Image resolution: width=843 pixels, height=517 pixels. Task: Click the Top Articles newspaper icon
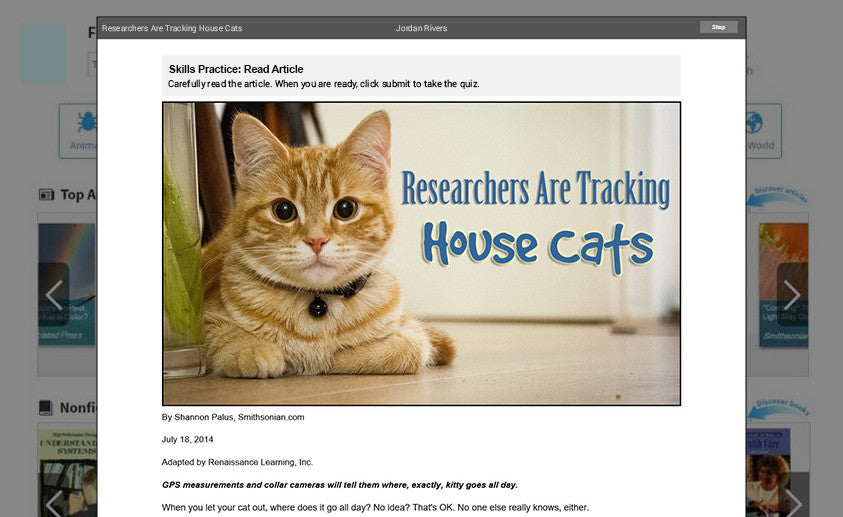(46, 195)
